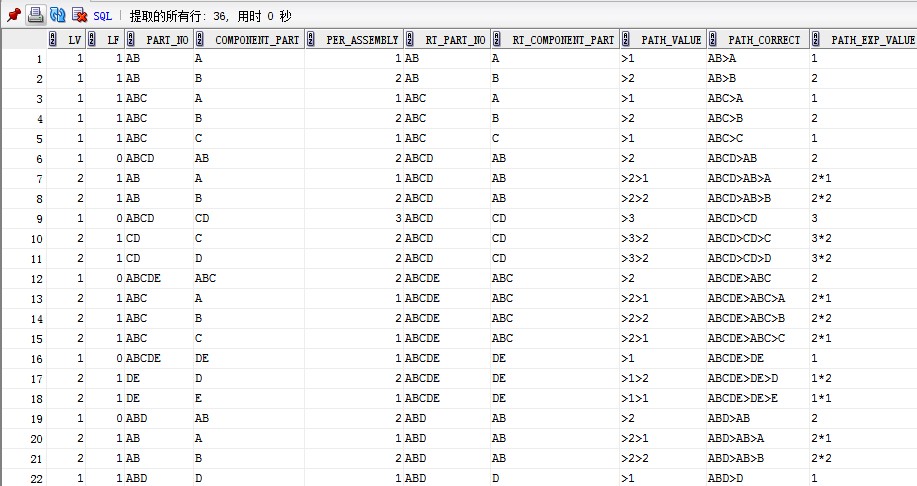Select row number 16 in the grid

click(x=25, y=359)
